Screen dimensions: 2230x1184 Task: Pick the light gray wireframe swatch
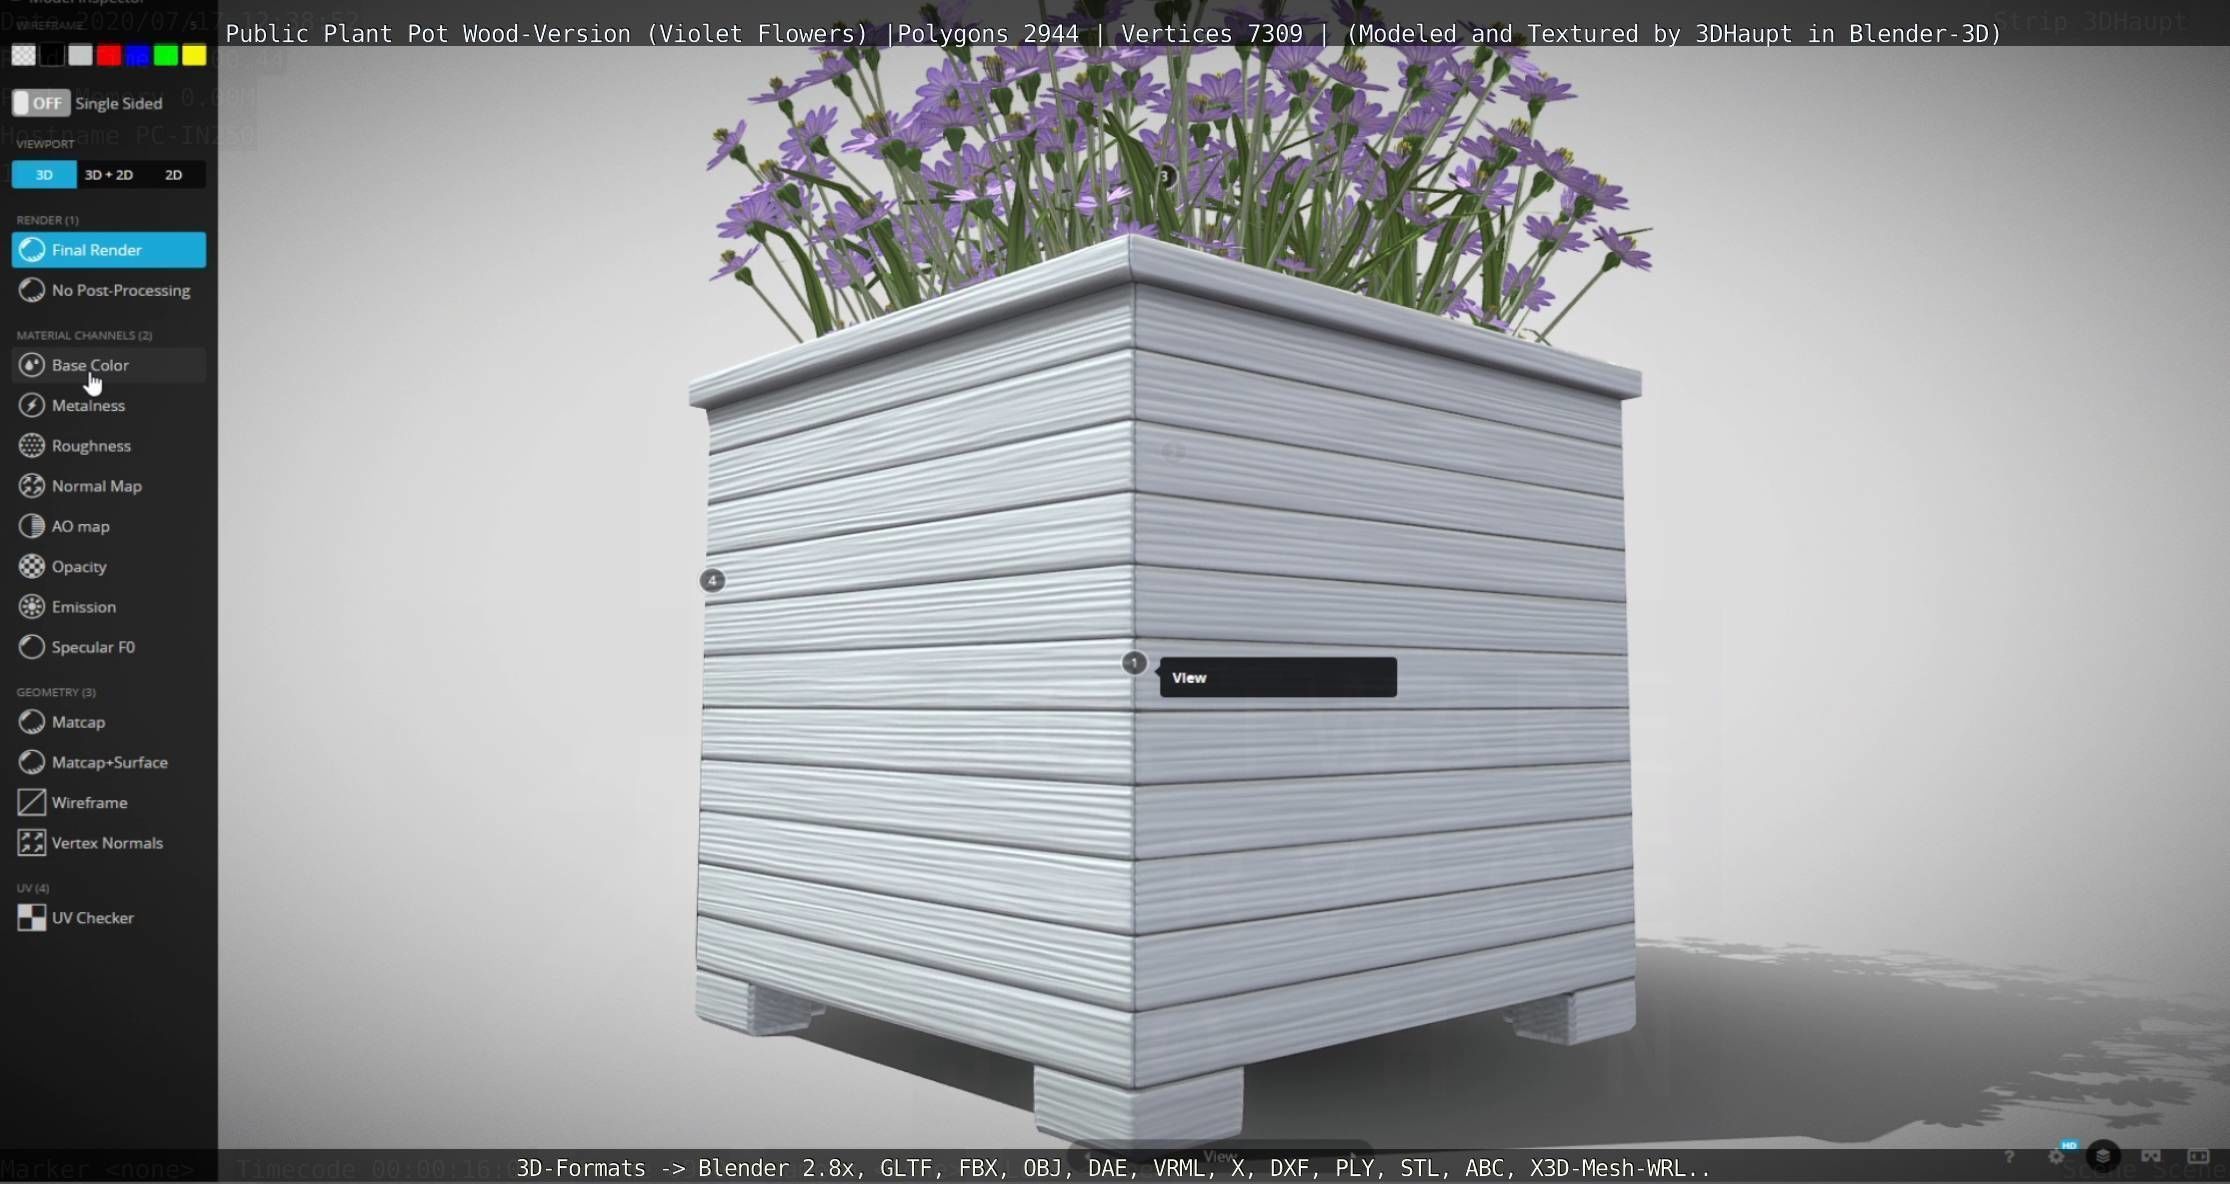click(x=81, y=55)
